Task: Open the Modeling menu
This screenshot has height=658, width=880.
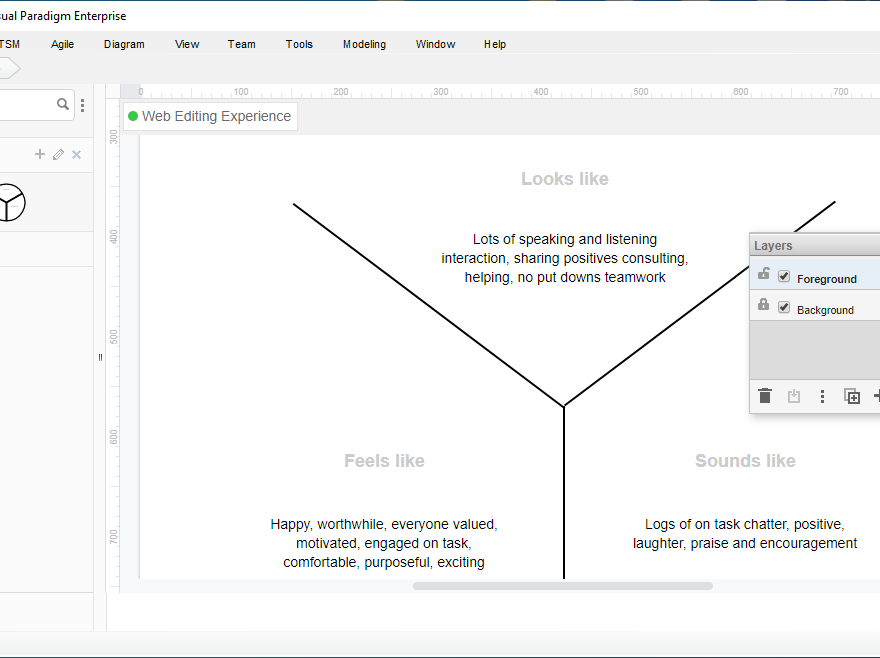Action: click(x=364, y=44)
